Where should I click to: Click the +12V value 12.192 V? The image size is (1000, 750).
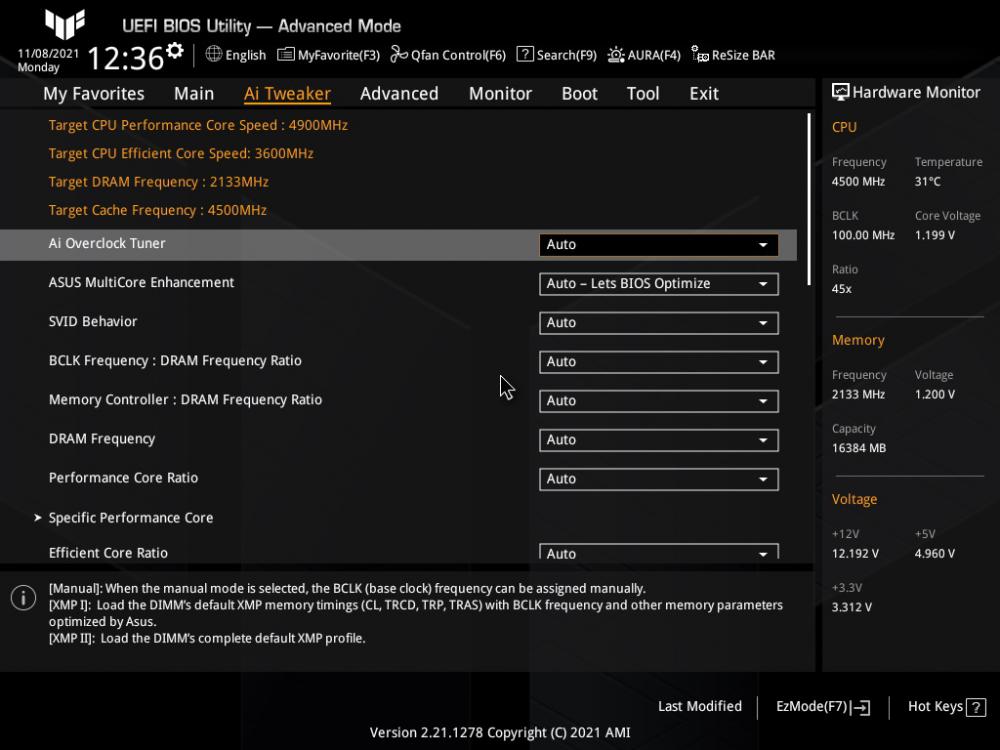tap(855, 554)
